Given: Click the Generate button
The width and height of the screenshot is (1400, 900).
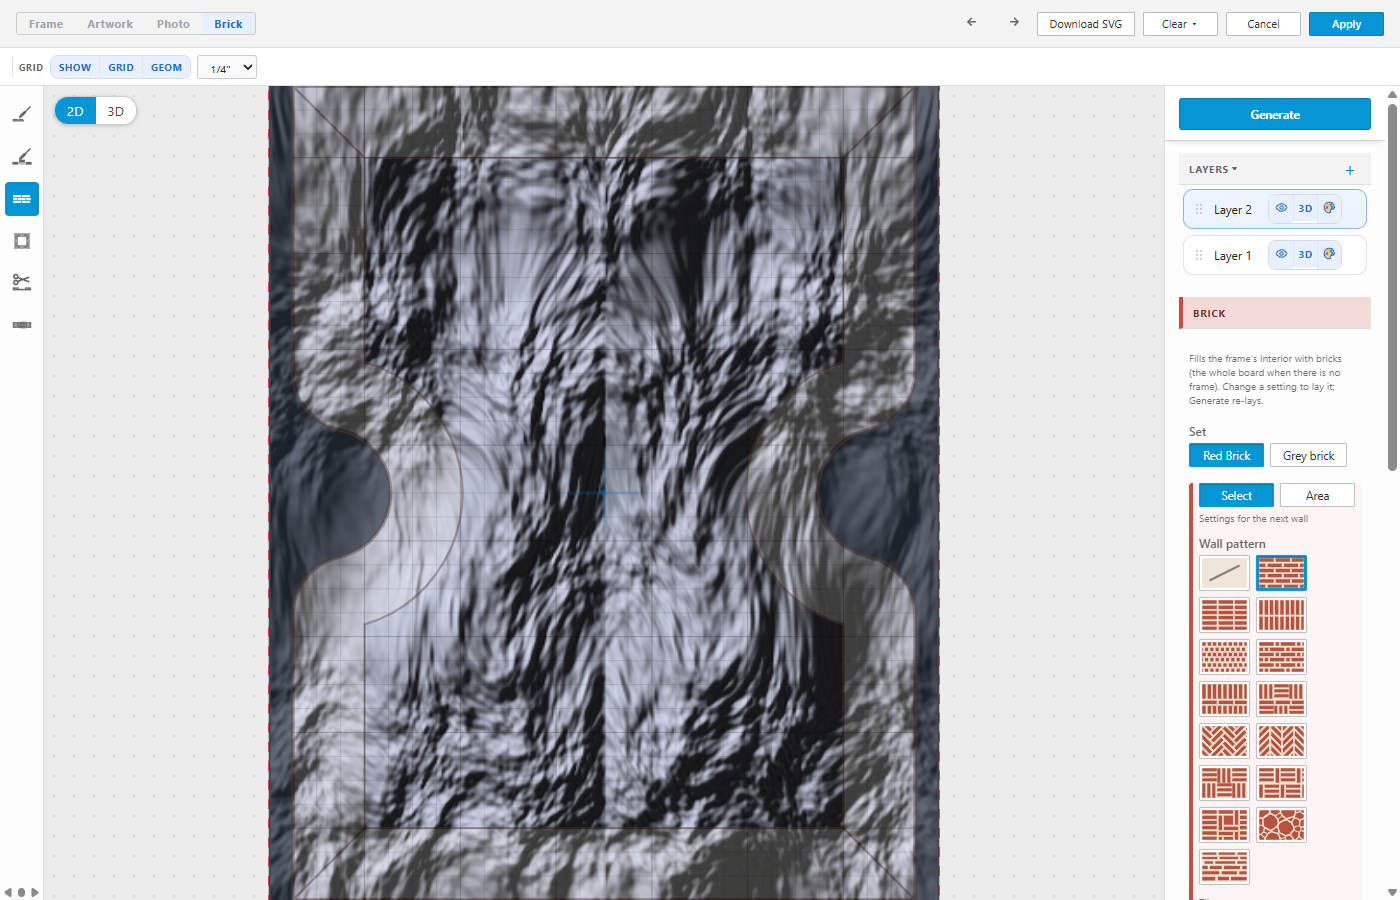Looking at the screenshot, I should pos(1275,114).
